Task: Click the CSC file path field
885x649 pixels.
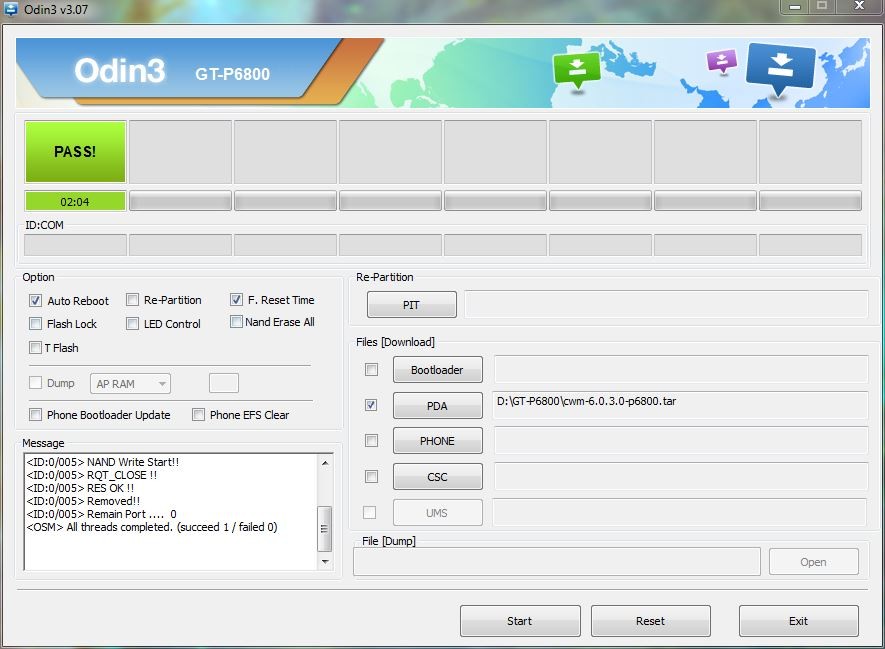Action: [x=680, y=477]
